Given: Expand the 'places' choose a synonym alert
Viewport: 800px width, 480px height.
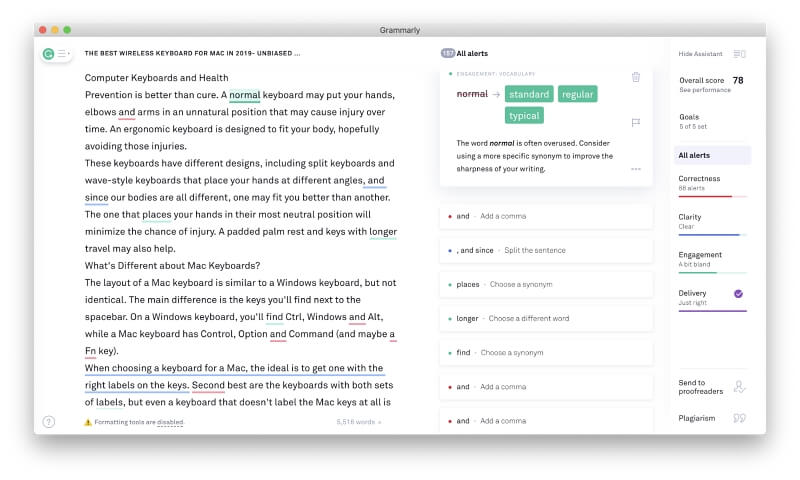Looking at the screenshot, I should tap(545, 284).
